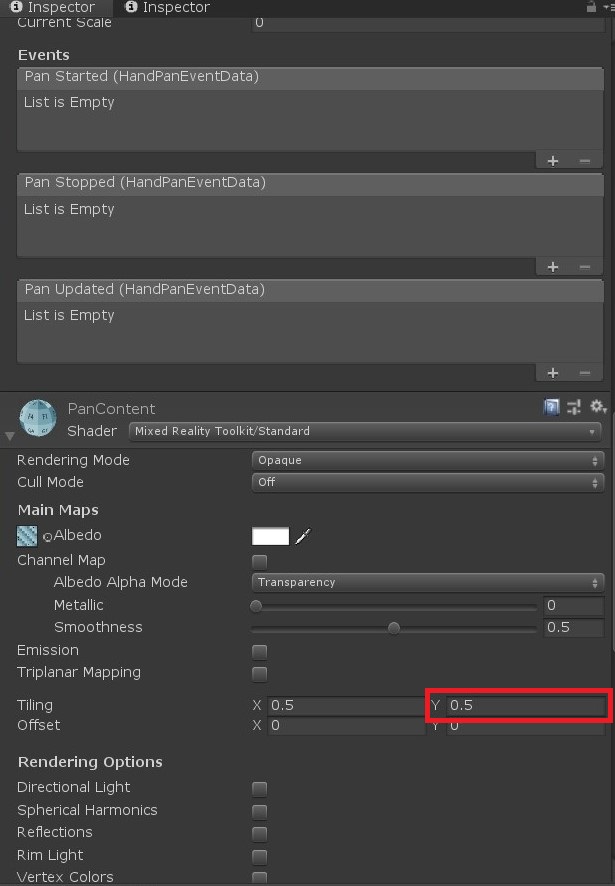615x886 pixels.
Task: Click the Tiling X field
Action: point(346,706)
